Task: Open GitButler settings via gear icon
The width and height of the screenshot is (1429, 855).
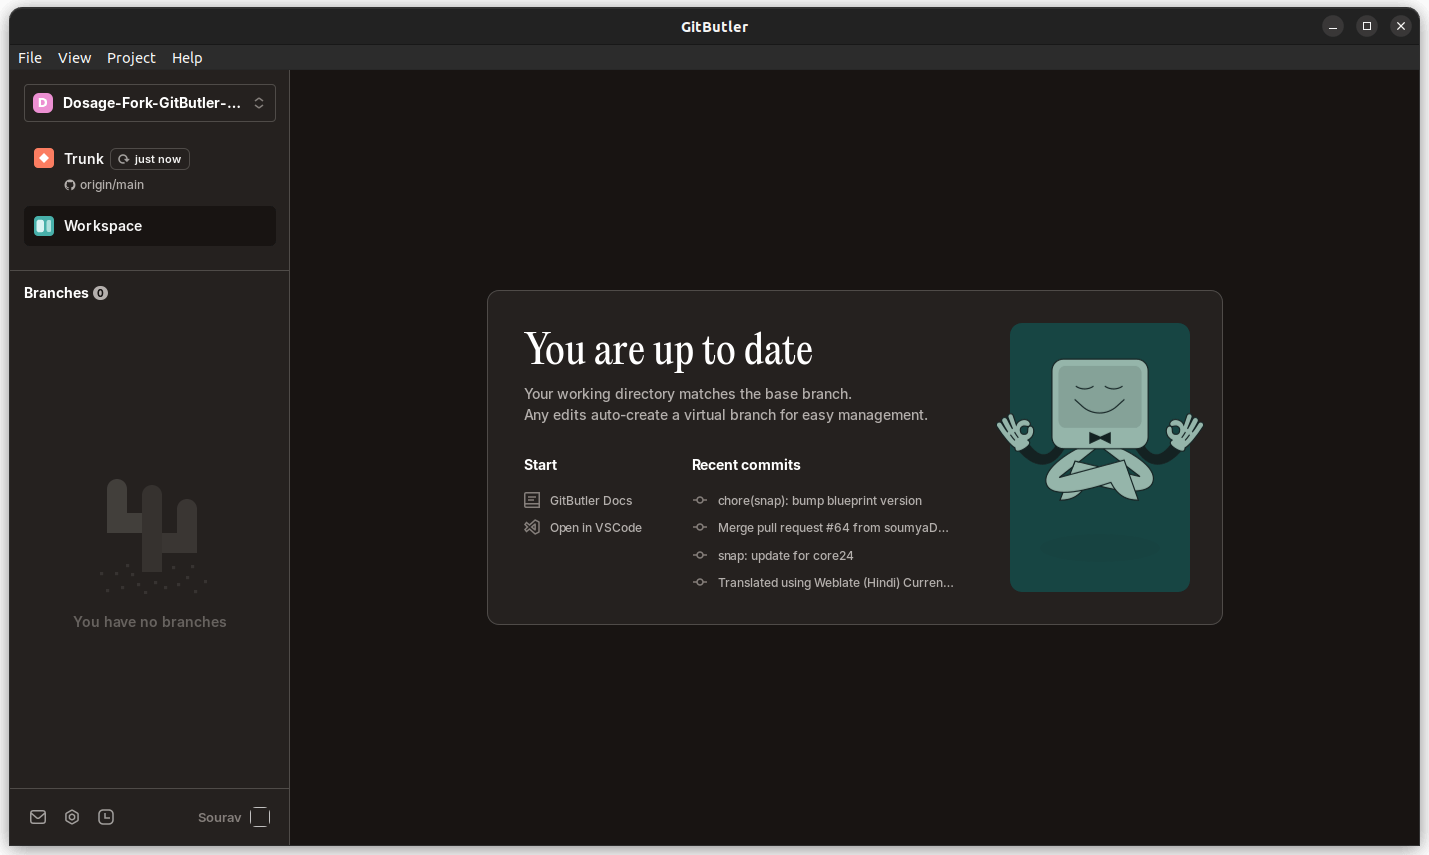Action: tap(71, 817)
